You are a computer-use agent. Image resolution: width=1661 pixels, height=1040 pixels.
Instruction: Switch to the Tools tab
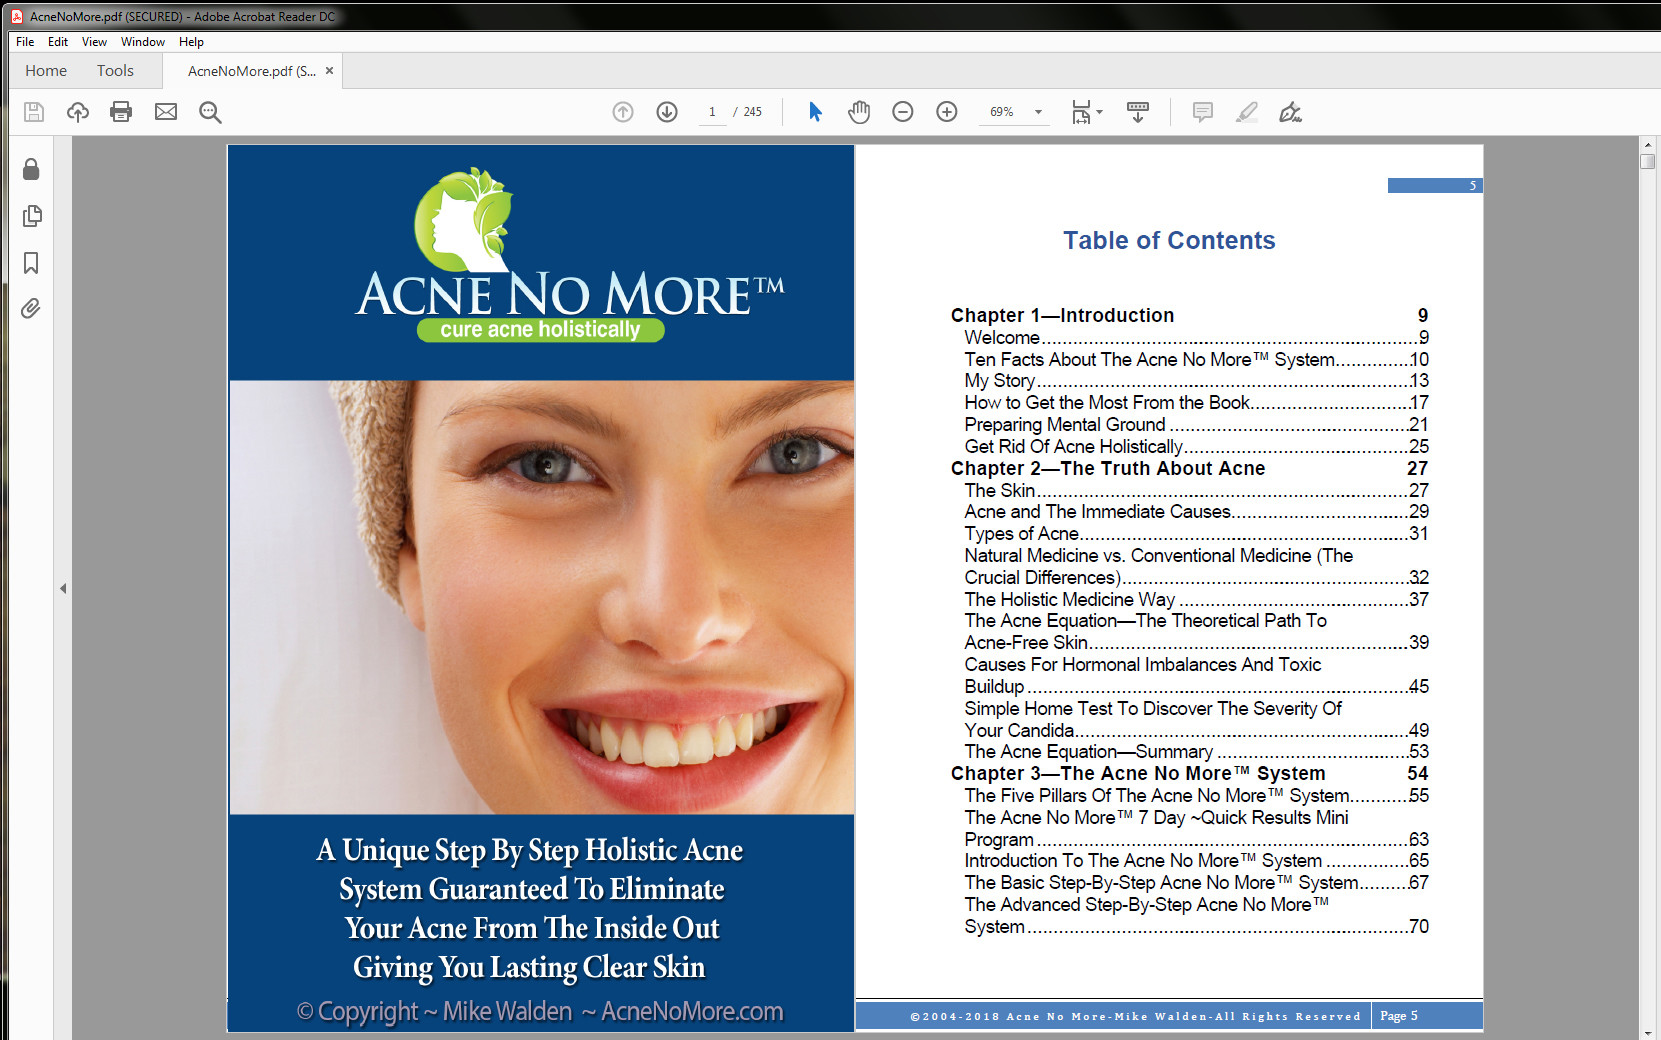(x=114, y=70)
